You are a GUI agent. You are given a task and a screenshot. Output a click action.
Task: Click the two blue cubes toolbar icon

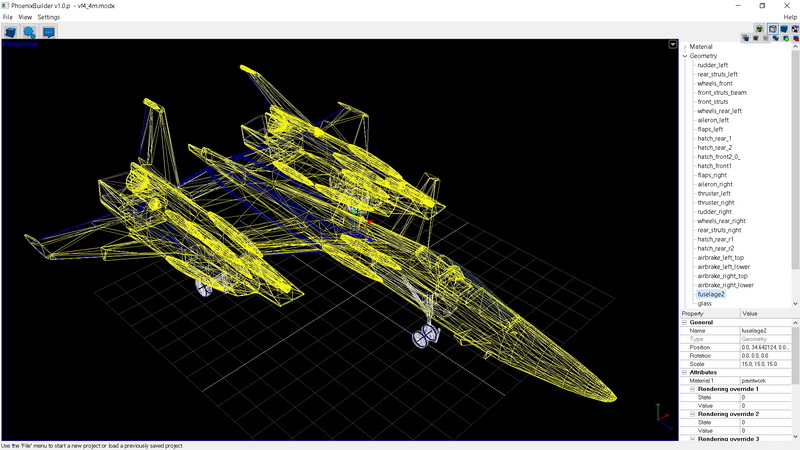[775, 38]
